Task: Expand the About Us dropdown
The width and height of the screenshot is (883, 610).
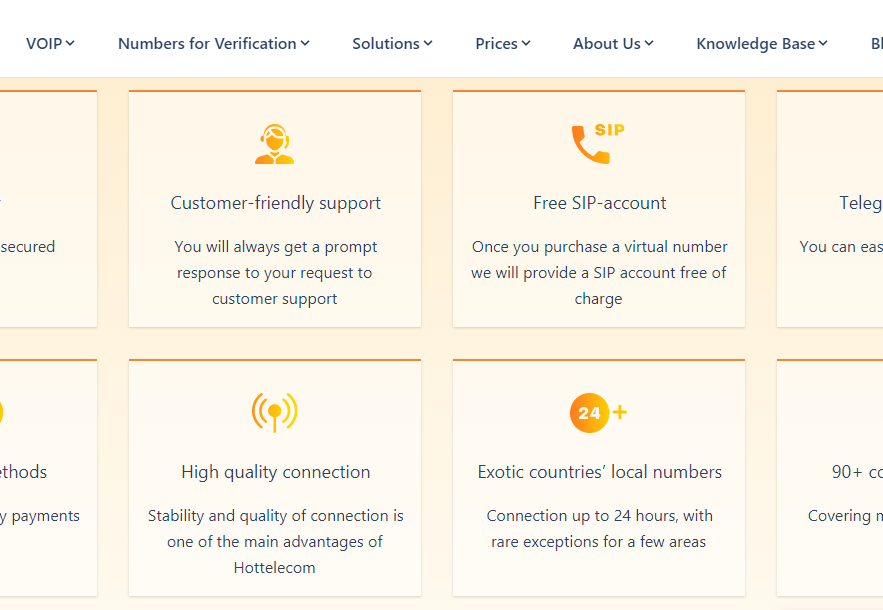Action: click(649, 43)
